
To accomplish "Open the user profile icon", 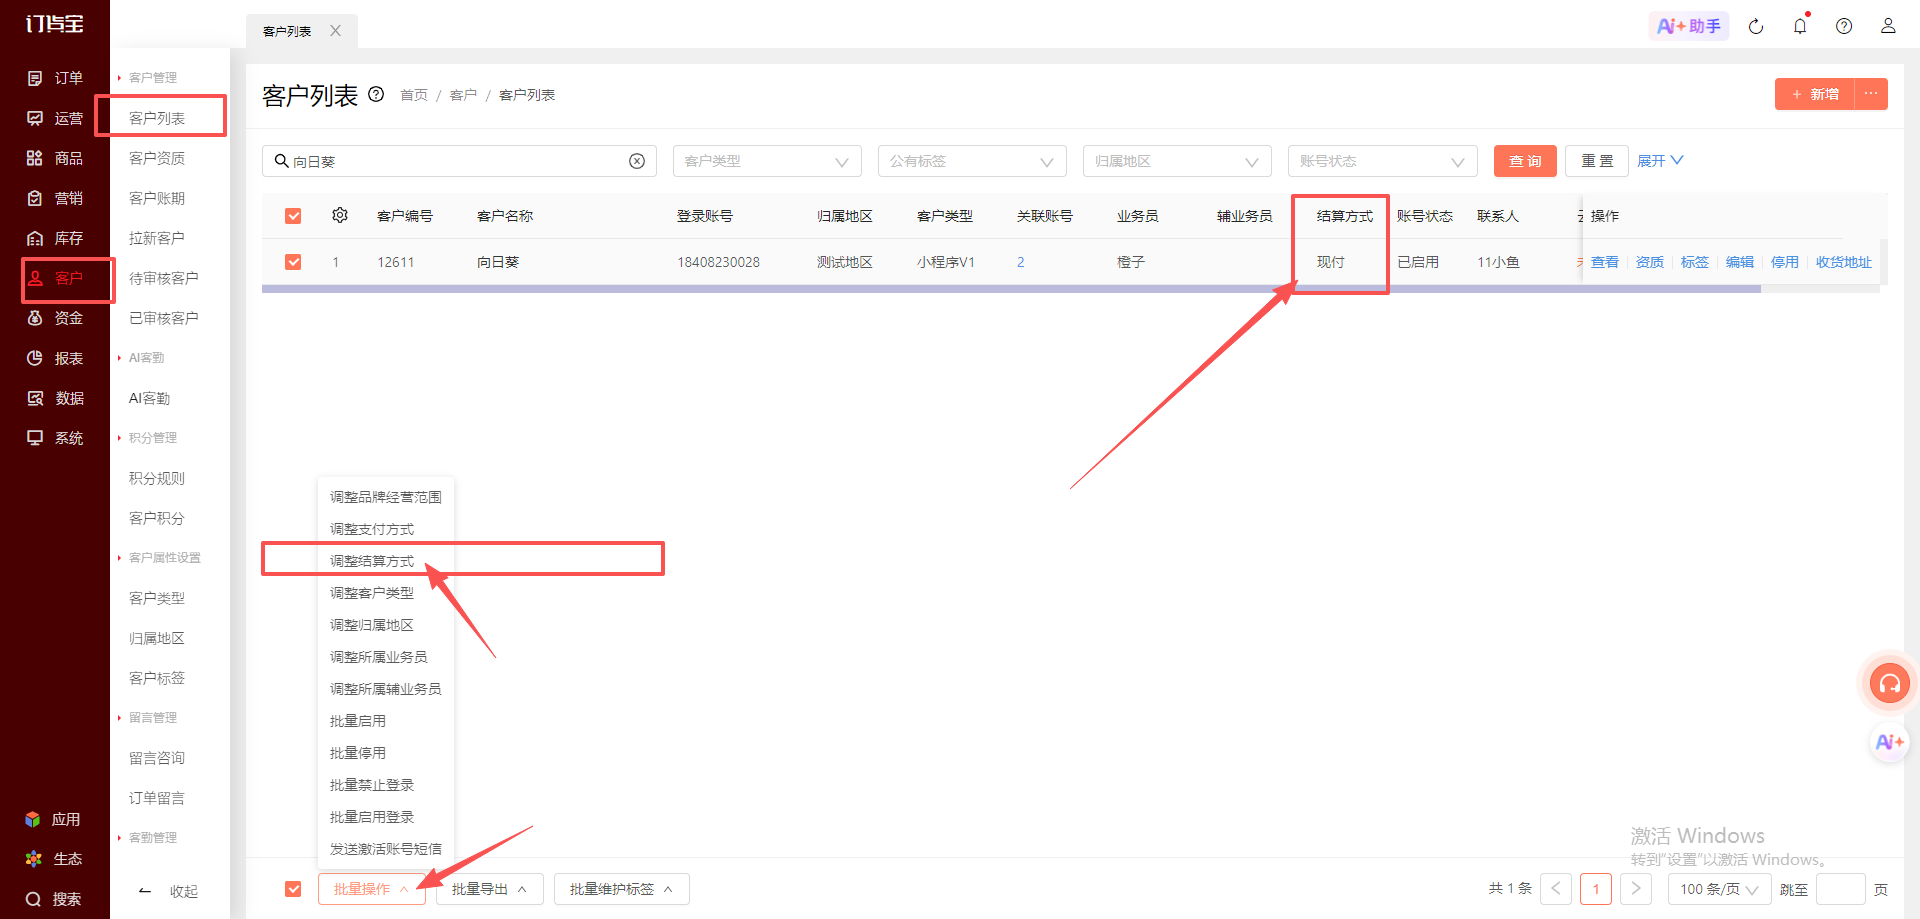I will 1888,26.
